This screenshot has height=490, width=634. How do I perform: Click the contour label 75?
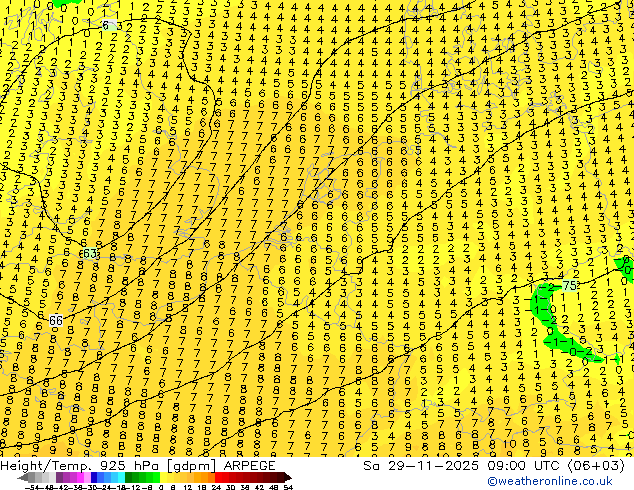pyautogui.click(x=569, y=285)
